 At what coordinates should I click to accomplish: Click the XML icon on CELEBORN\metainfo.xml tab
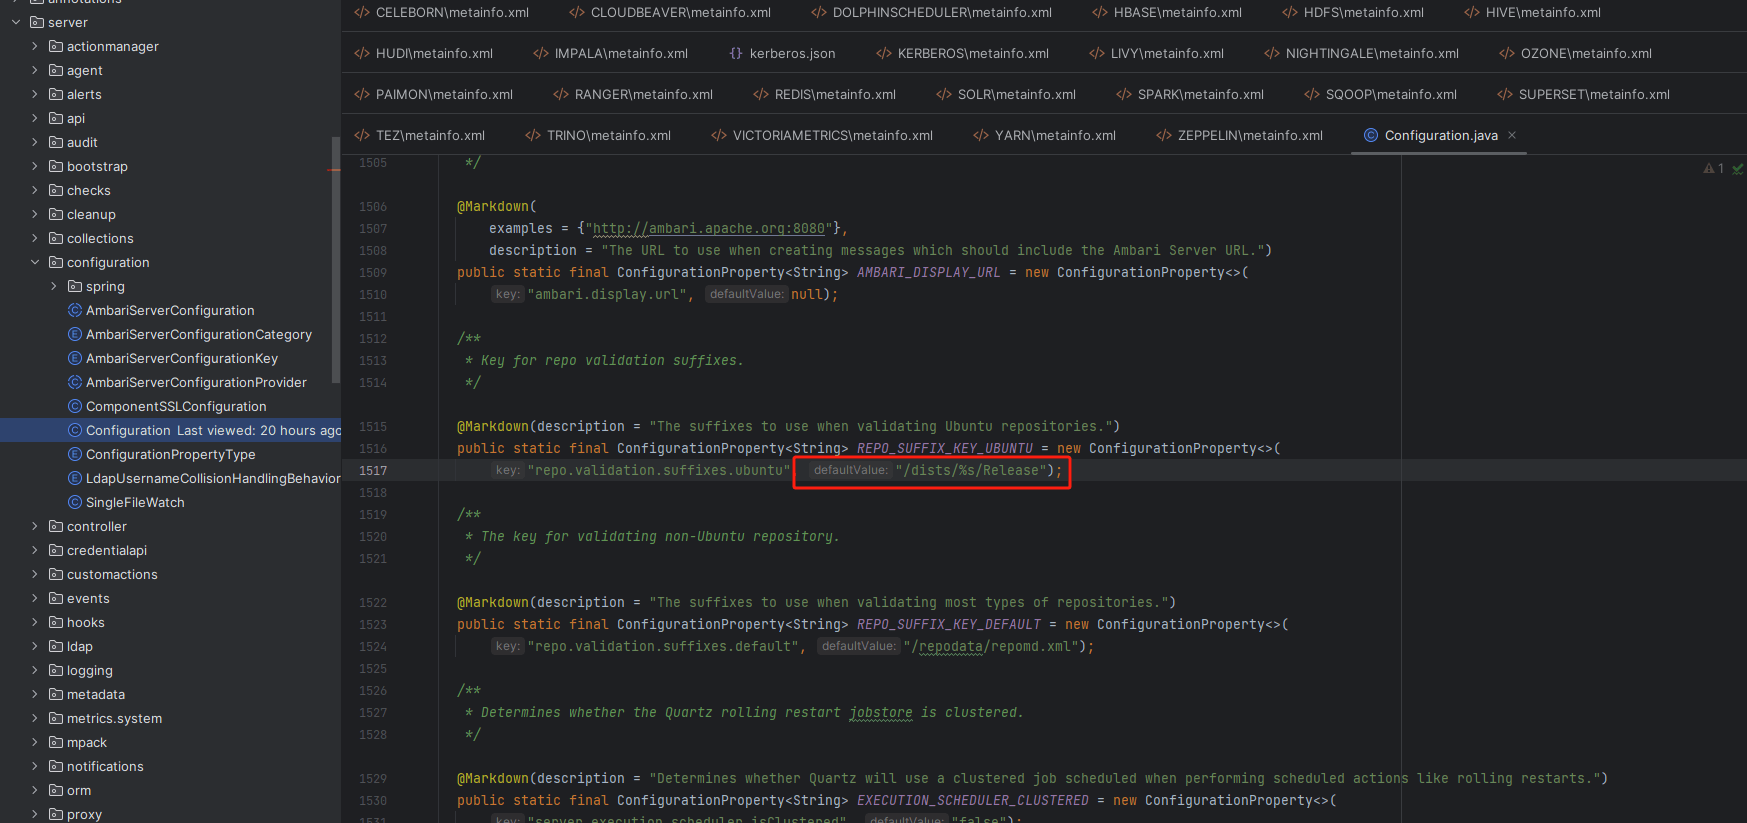click(362, 12)
